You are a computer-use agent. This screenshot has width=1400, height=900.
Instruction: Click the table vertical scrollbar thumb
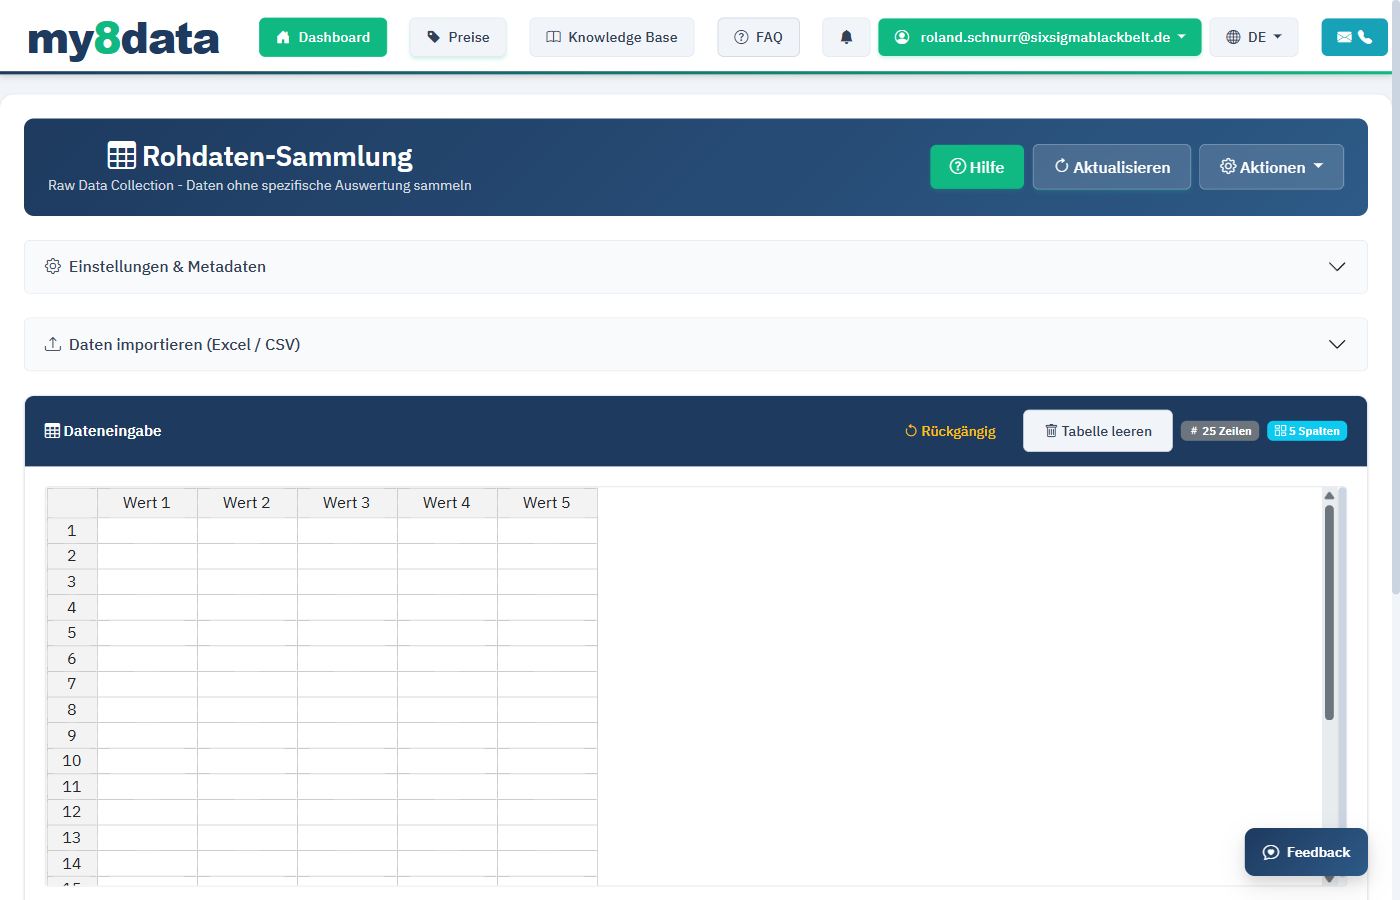pyautogui.click(x=1329, y=612)
